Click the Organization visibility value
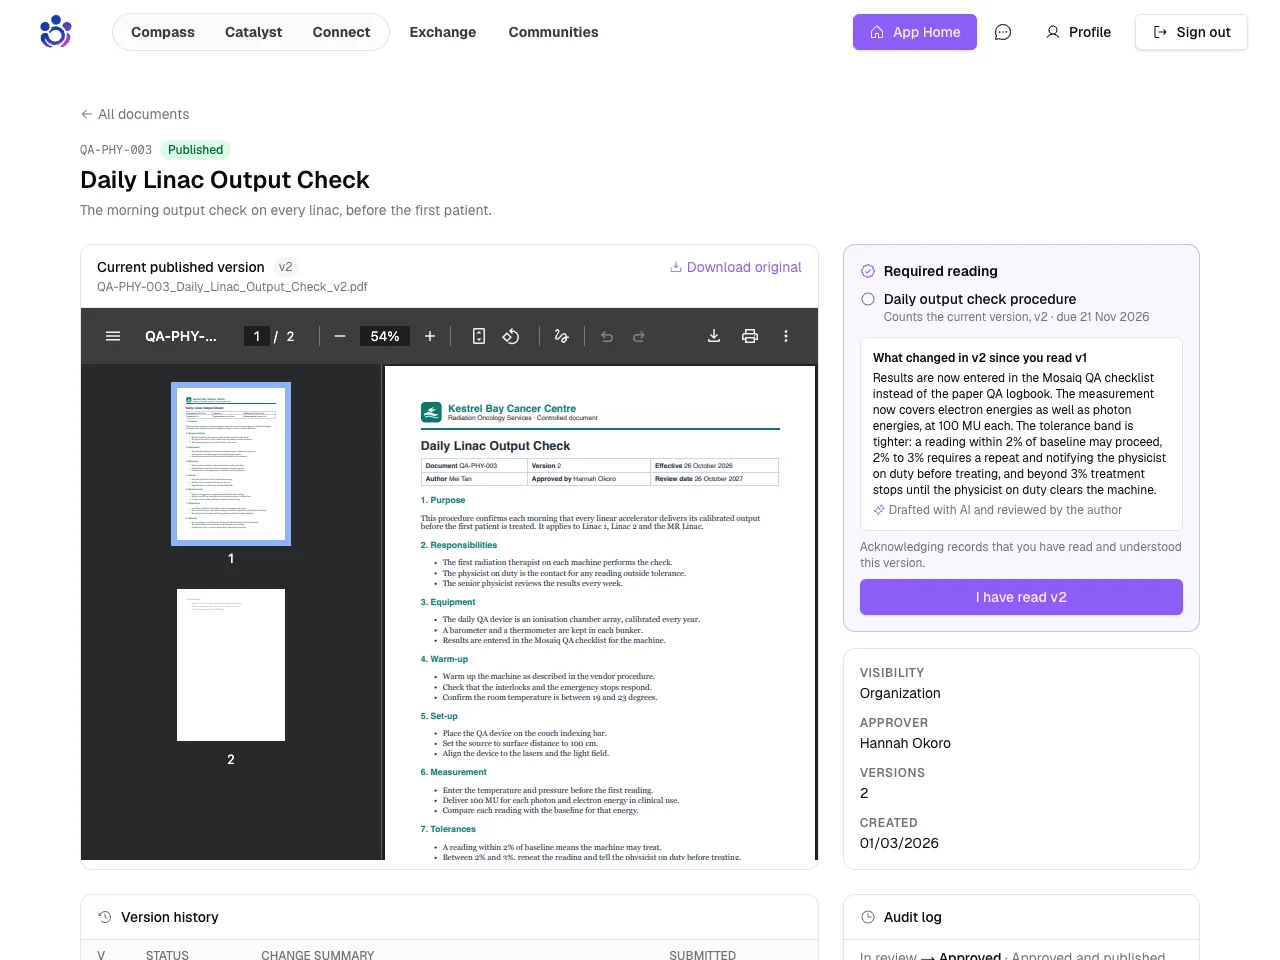1280x960 pixels. pyautogui.click(x=900, y=693)
